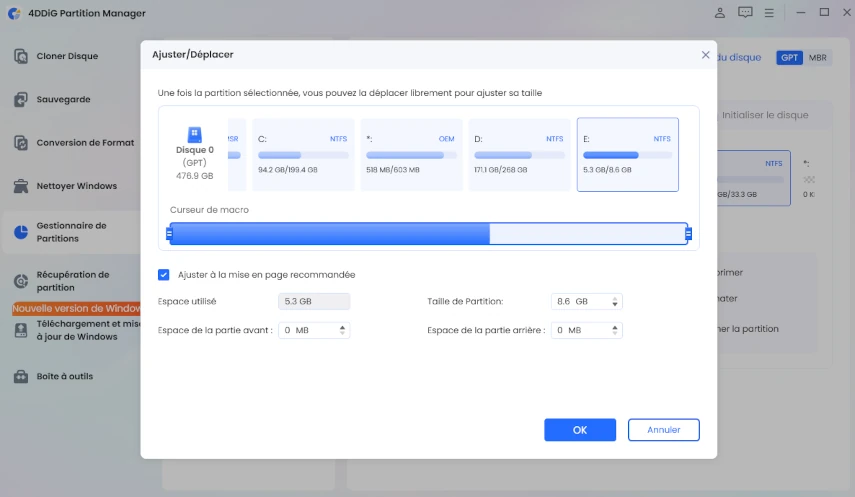855x497 pixels.
Task: Select the MBR toggle option
Action: pos(817,57)
